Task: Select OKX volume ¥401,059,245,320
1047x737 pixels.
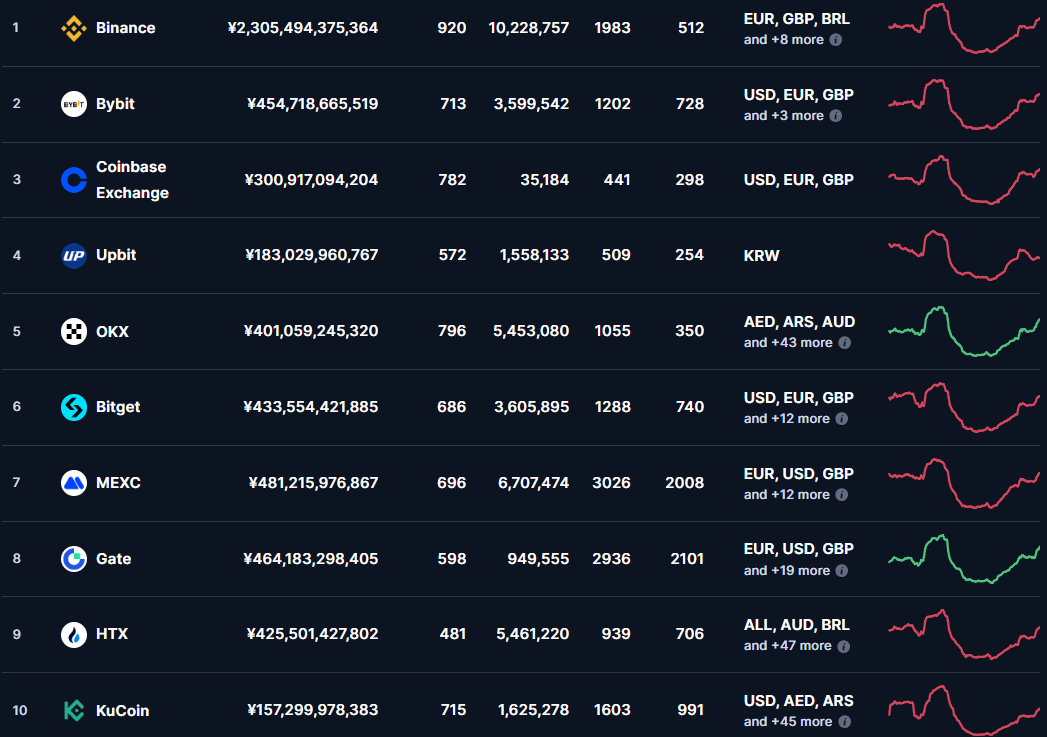Action: point(311,331)
